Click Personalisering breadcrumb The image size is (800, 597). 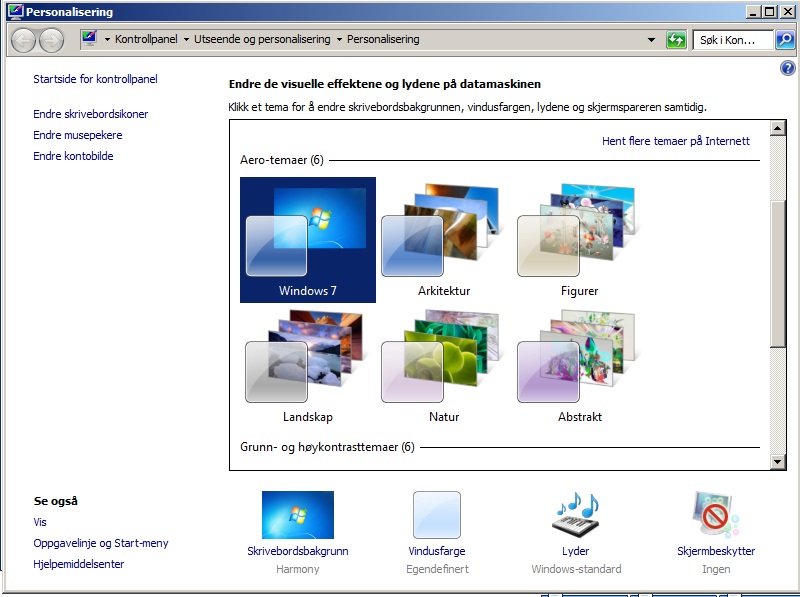[x=383, y=39]
